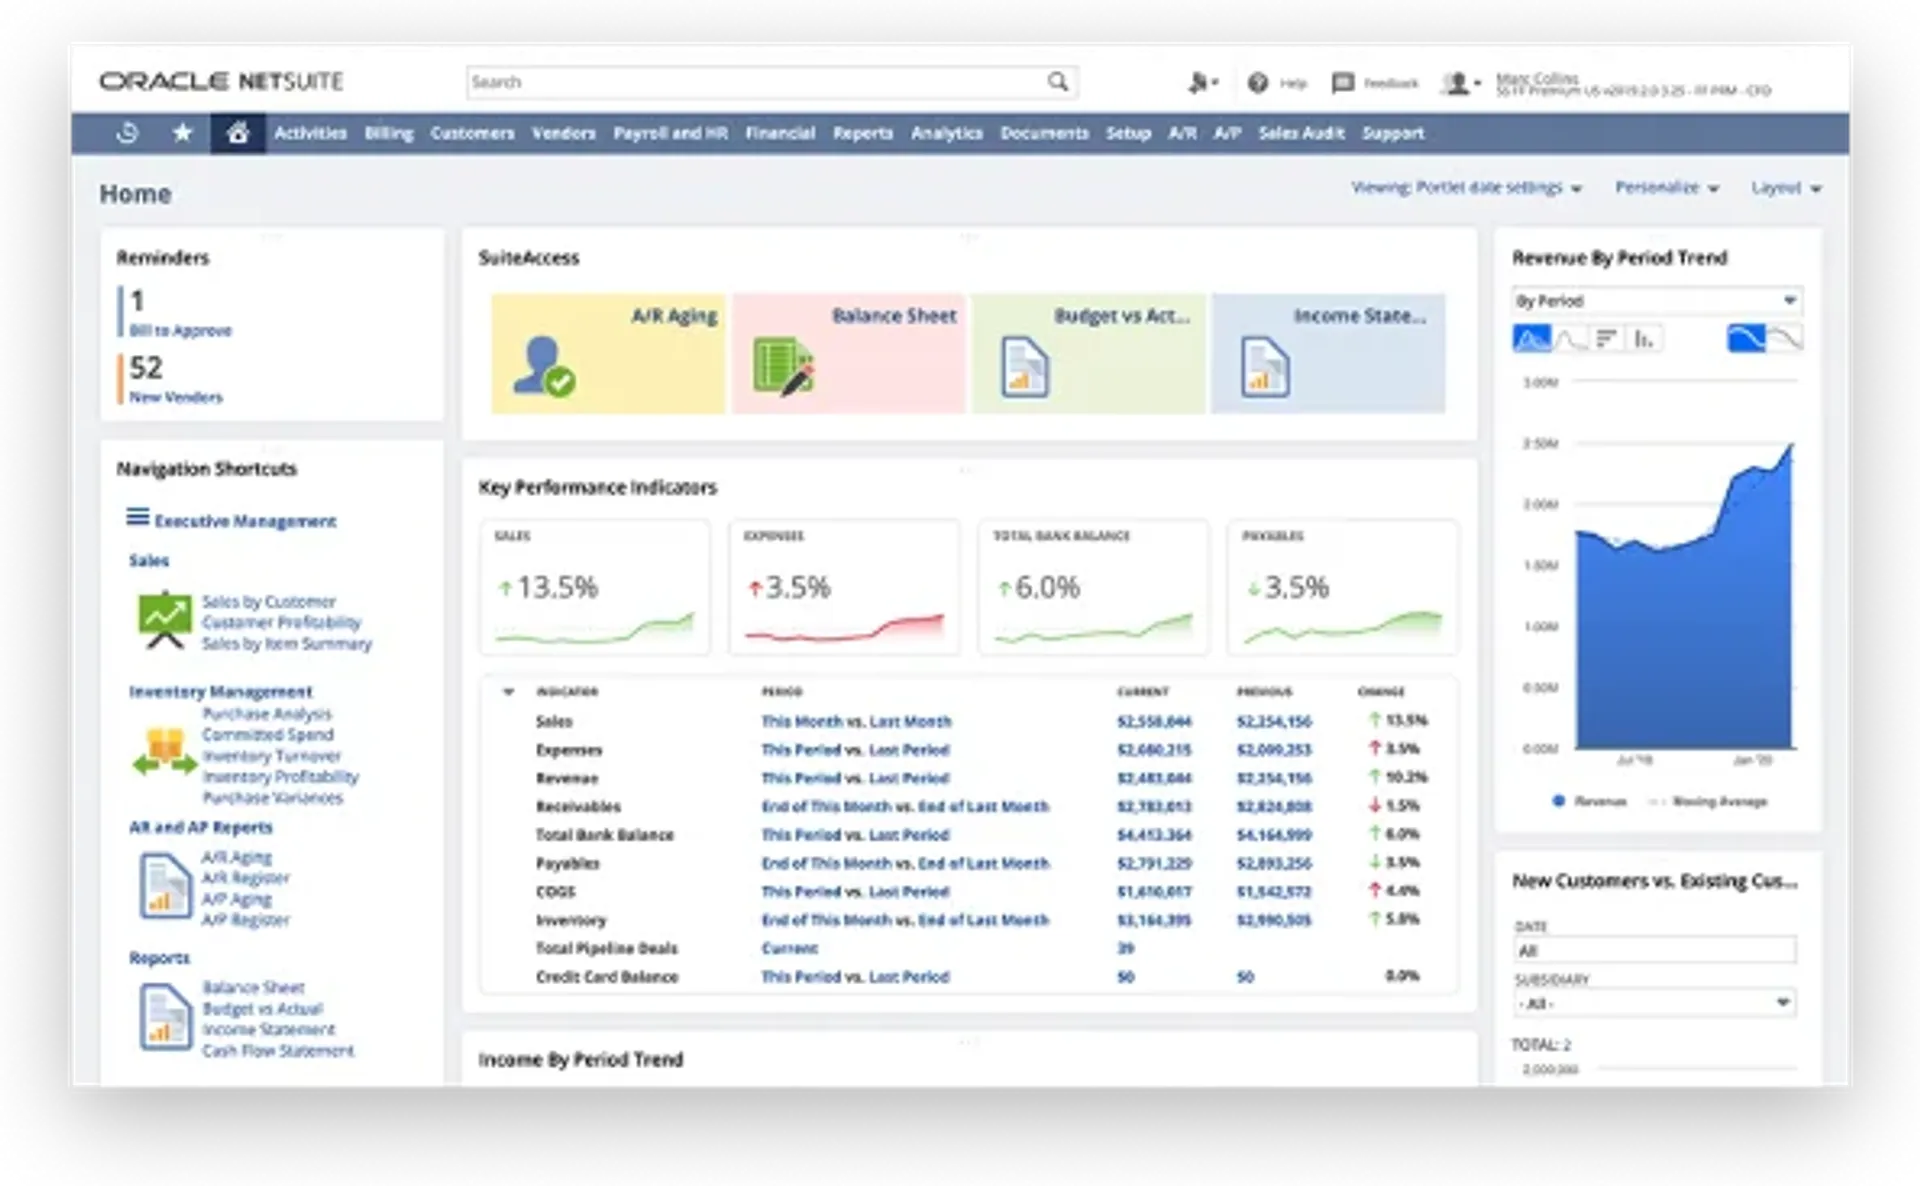Open the By Period dropdown

(1656, 301)
